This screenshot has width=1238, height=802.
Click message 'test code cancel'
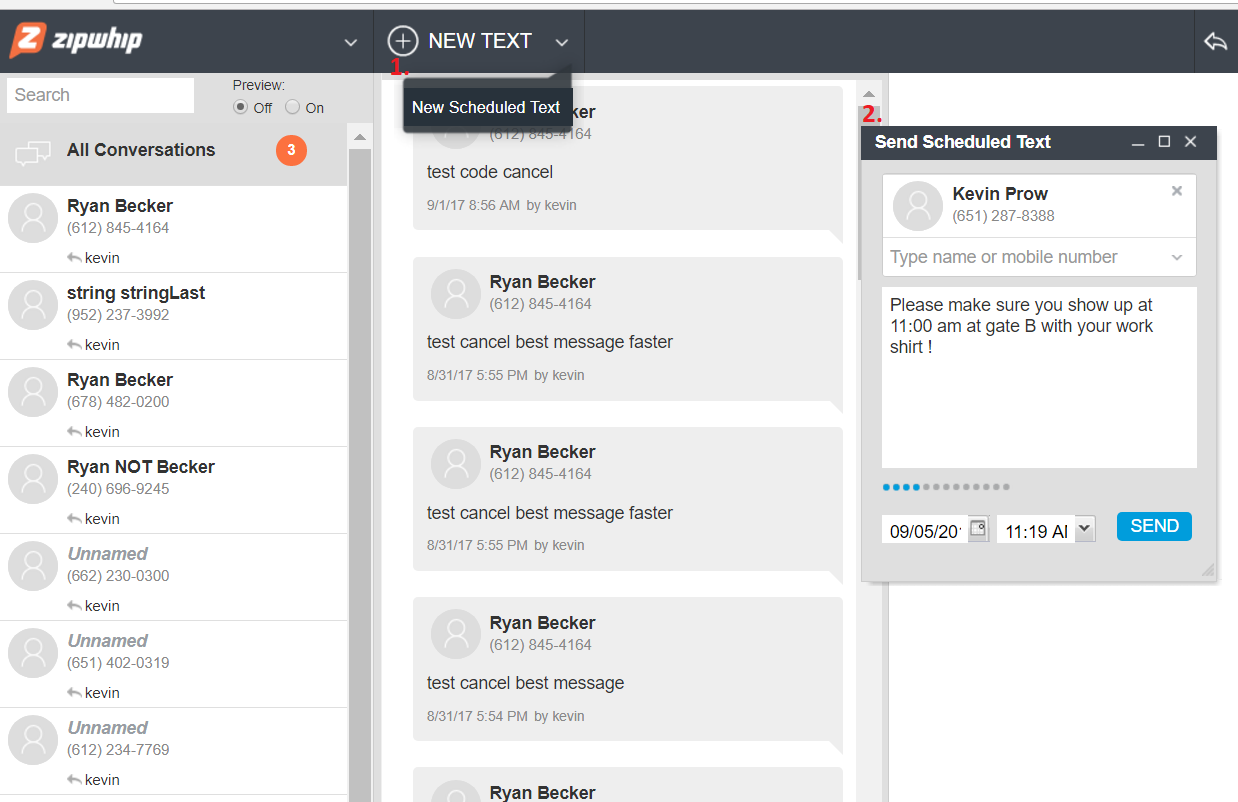(490, 172)
